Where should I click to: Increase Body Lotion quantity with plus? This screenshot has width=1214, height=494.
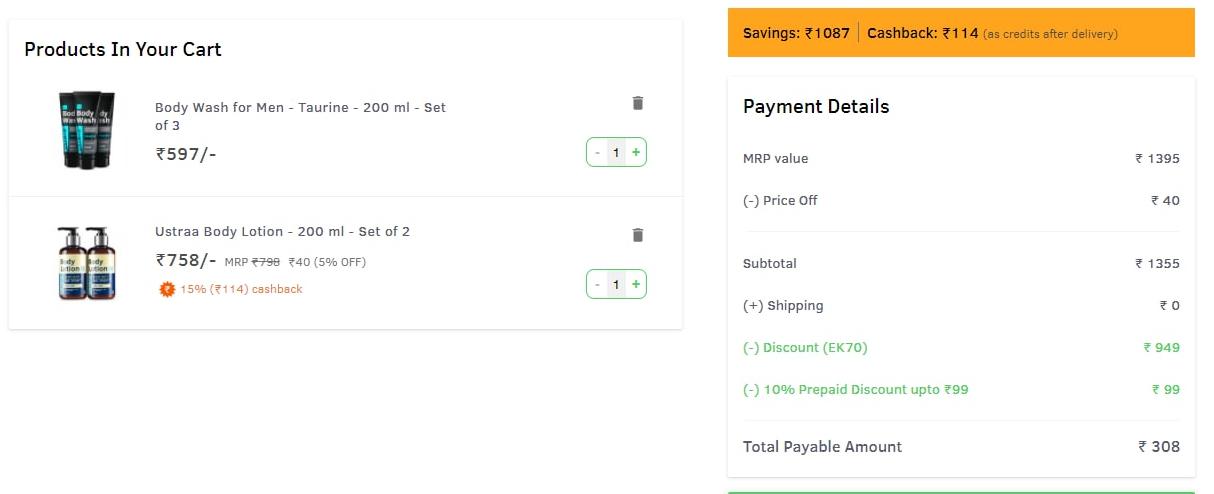[x=636, y=284]
